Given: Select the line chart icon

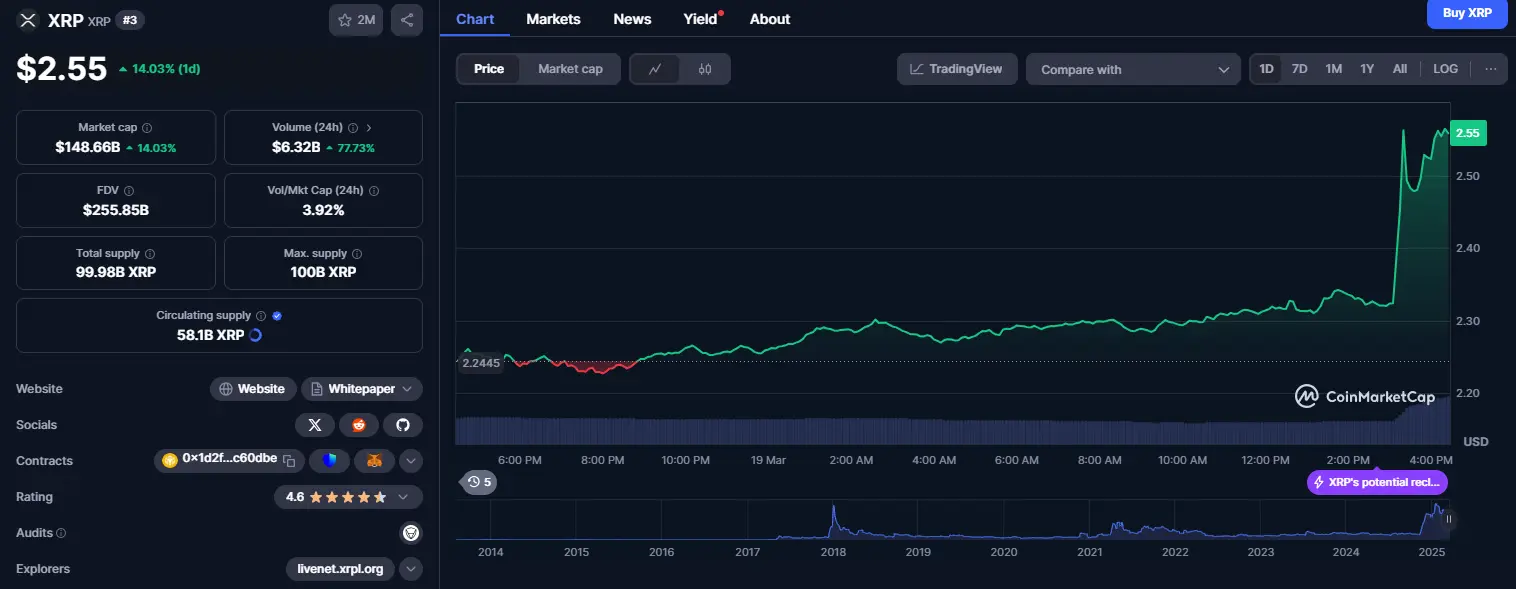Looking at the screenshot, I should pyautogui.click(x=655, y=69).
